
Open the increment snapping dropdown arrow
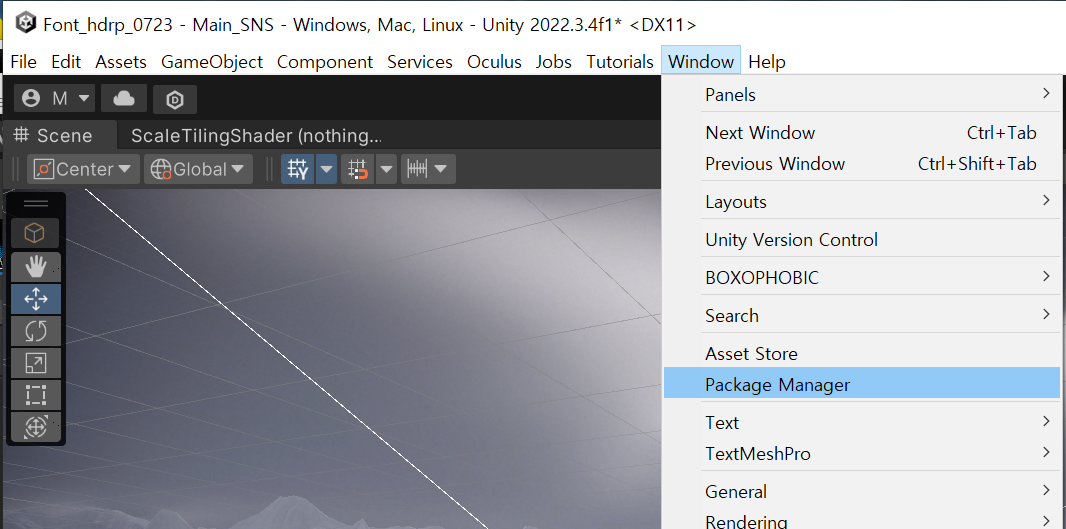click(441, 169)
